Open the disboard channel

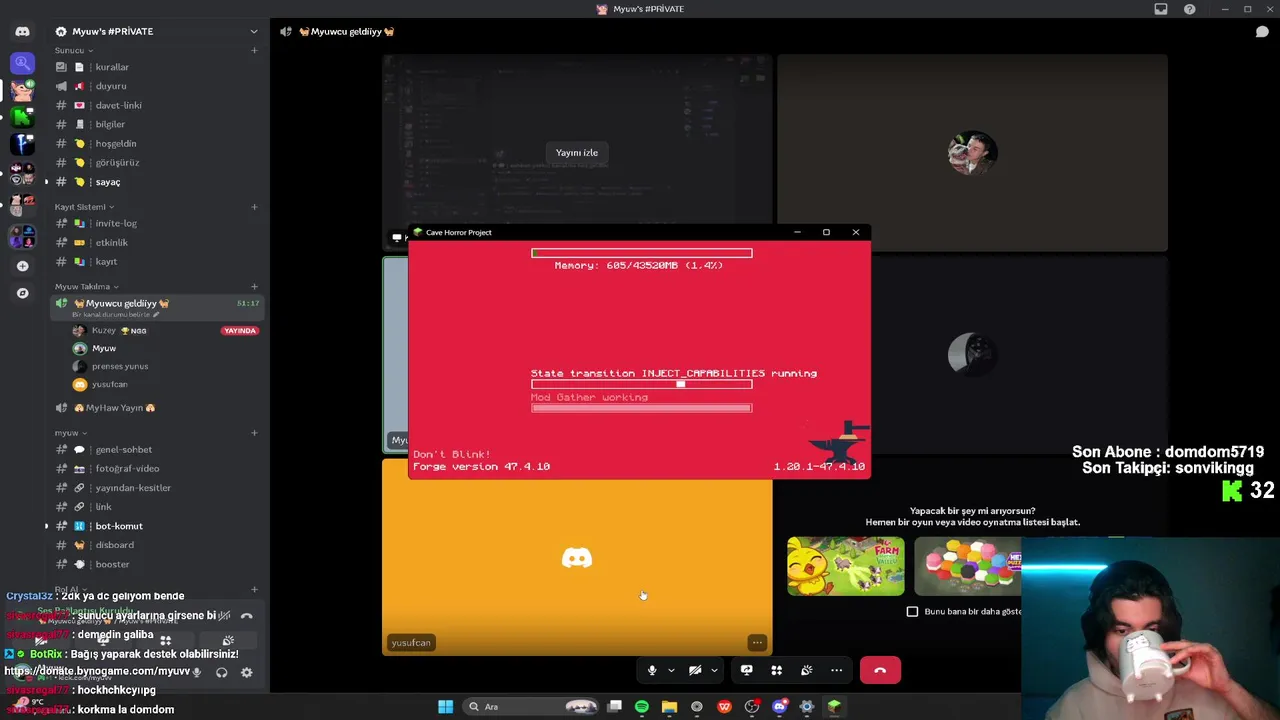click(155, 545)
